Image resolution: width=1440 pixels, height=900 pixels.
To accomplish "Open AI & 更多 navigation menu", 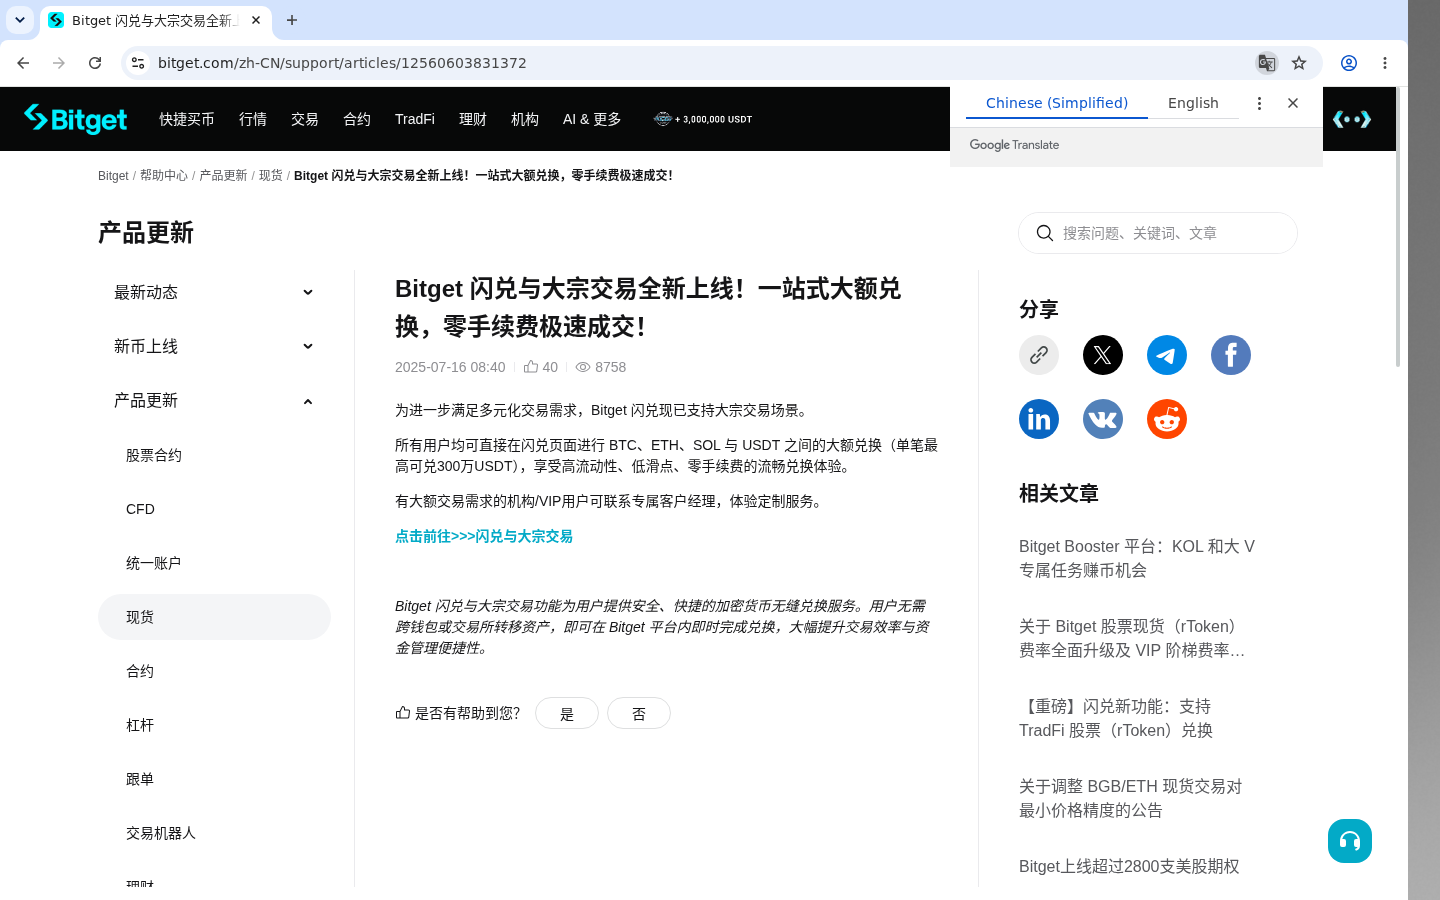I will pyautogui.click(x=592, y=119).
